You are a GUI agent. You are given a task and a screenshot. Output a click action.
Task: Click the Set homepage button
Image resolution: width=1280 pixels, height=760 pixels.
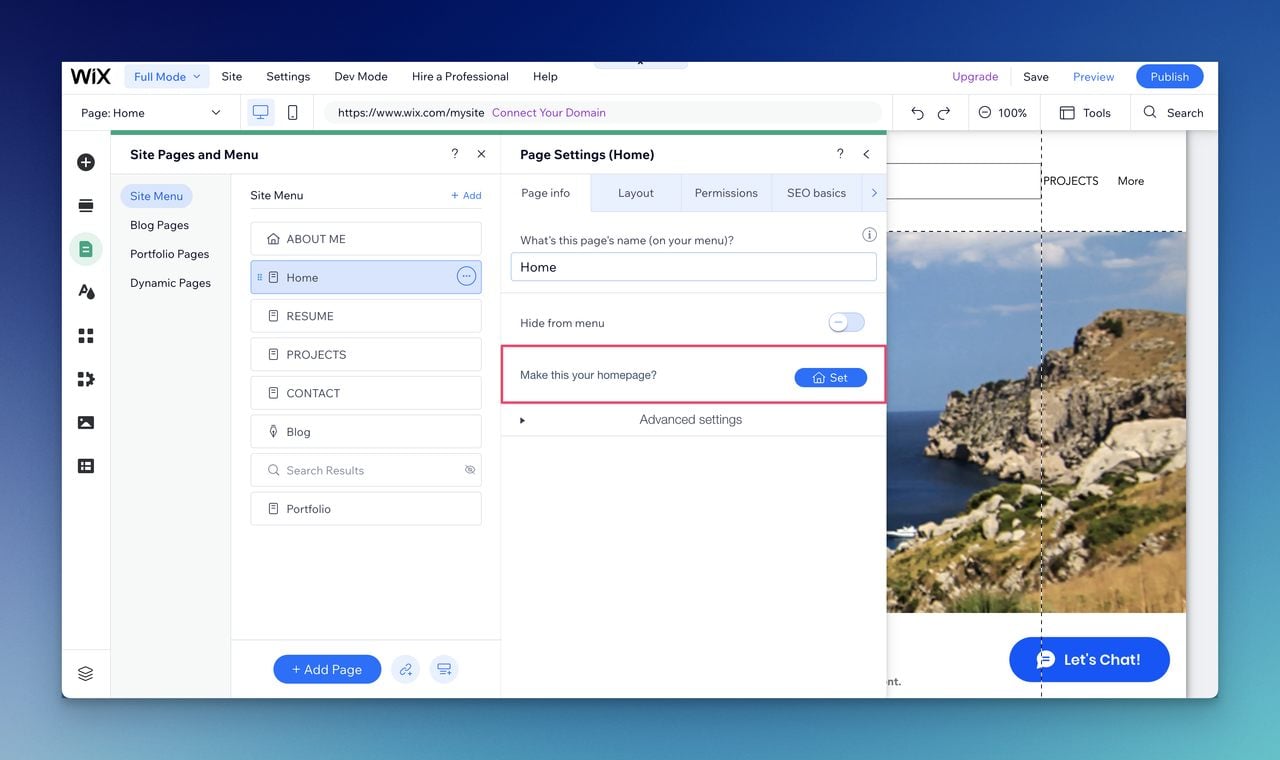[831, 377]
